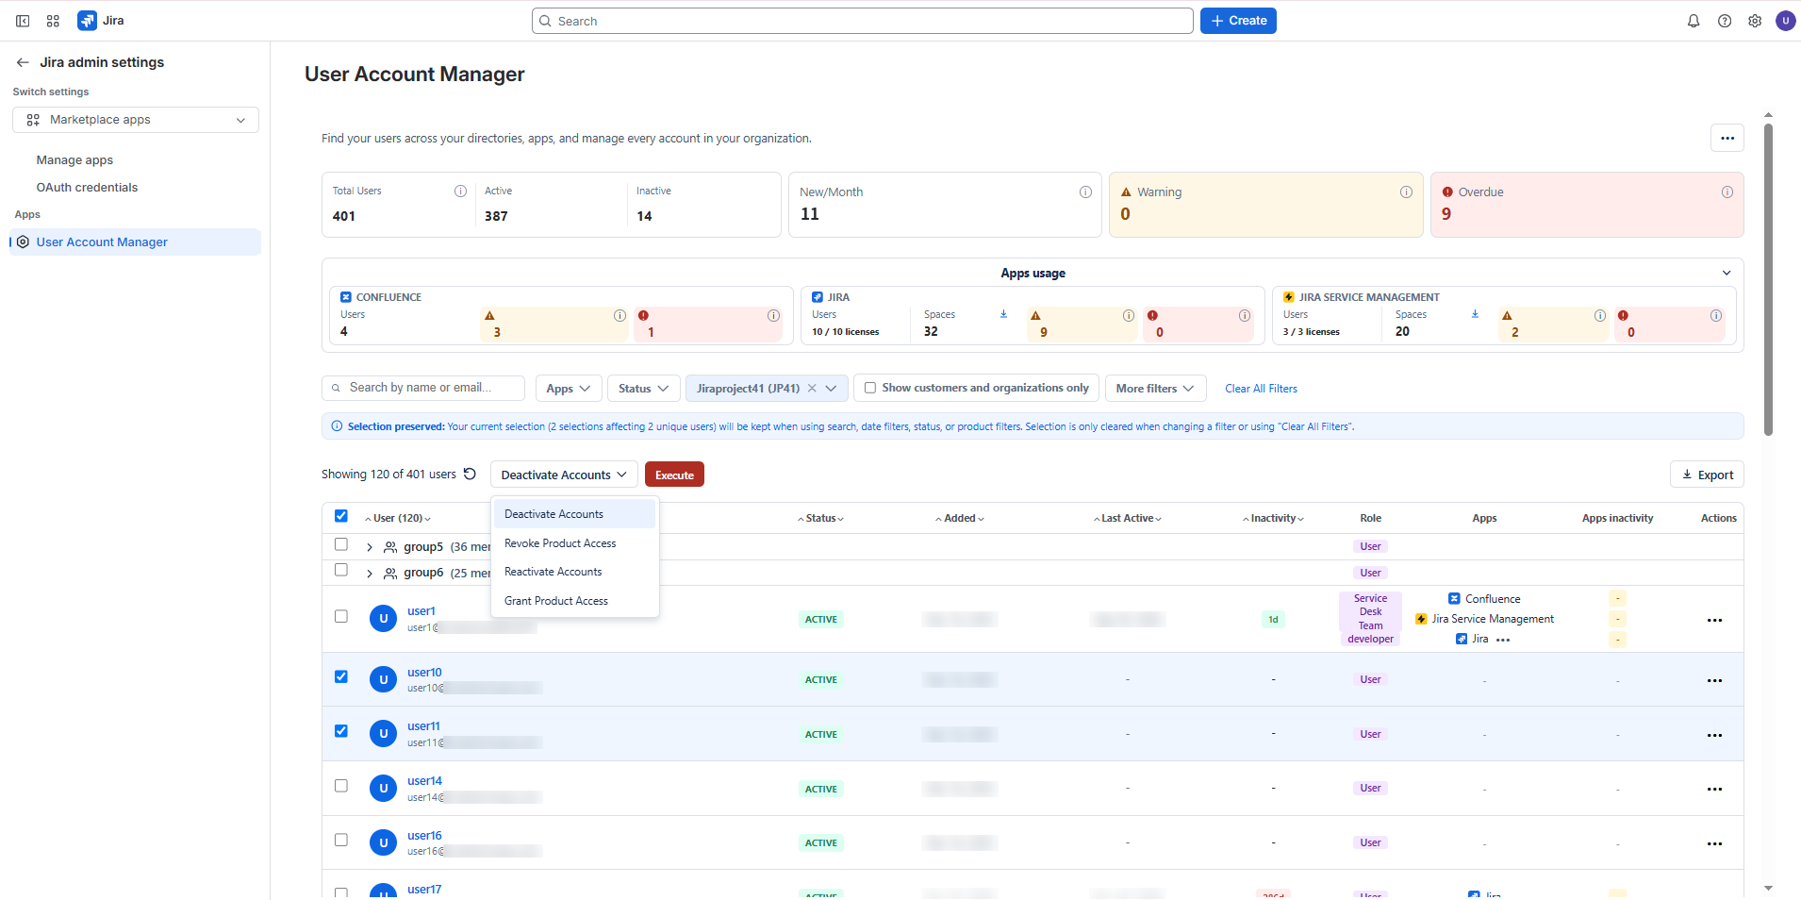Image resolution: width=1801 pixels, height=900 pixels.
Task: Select the user1 row checkbox
Action: (x=341, y=617)
